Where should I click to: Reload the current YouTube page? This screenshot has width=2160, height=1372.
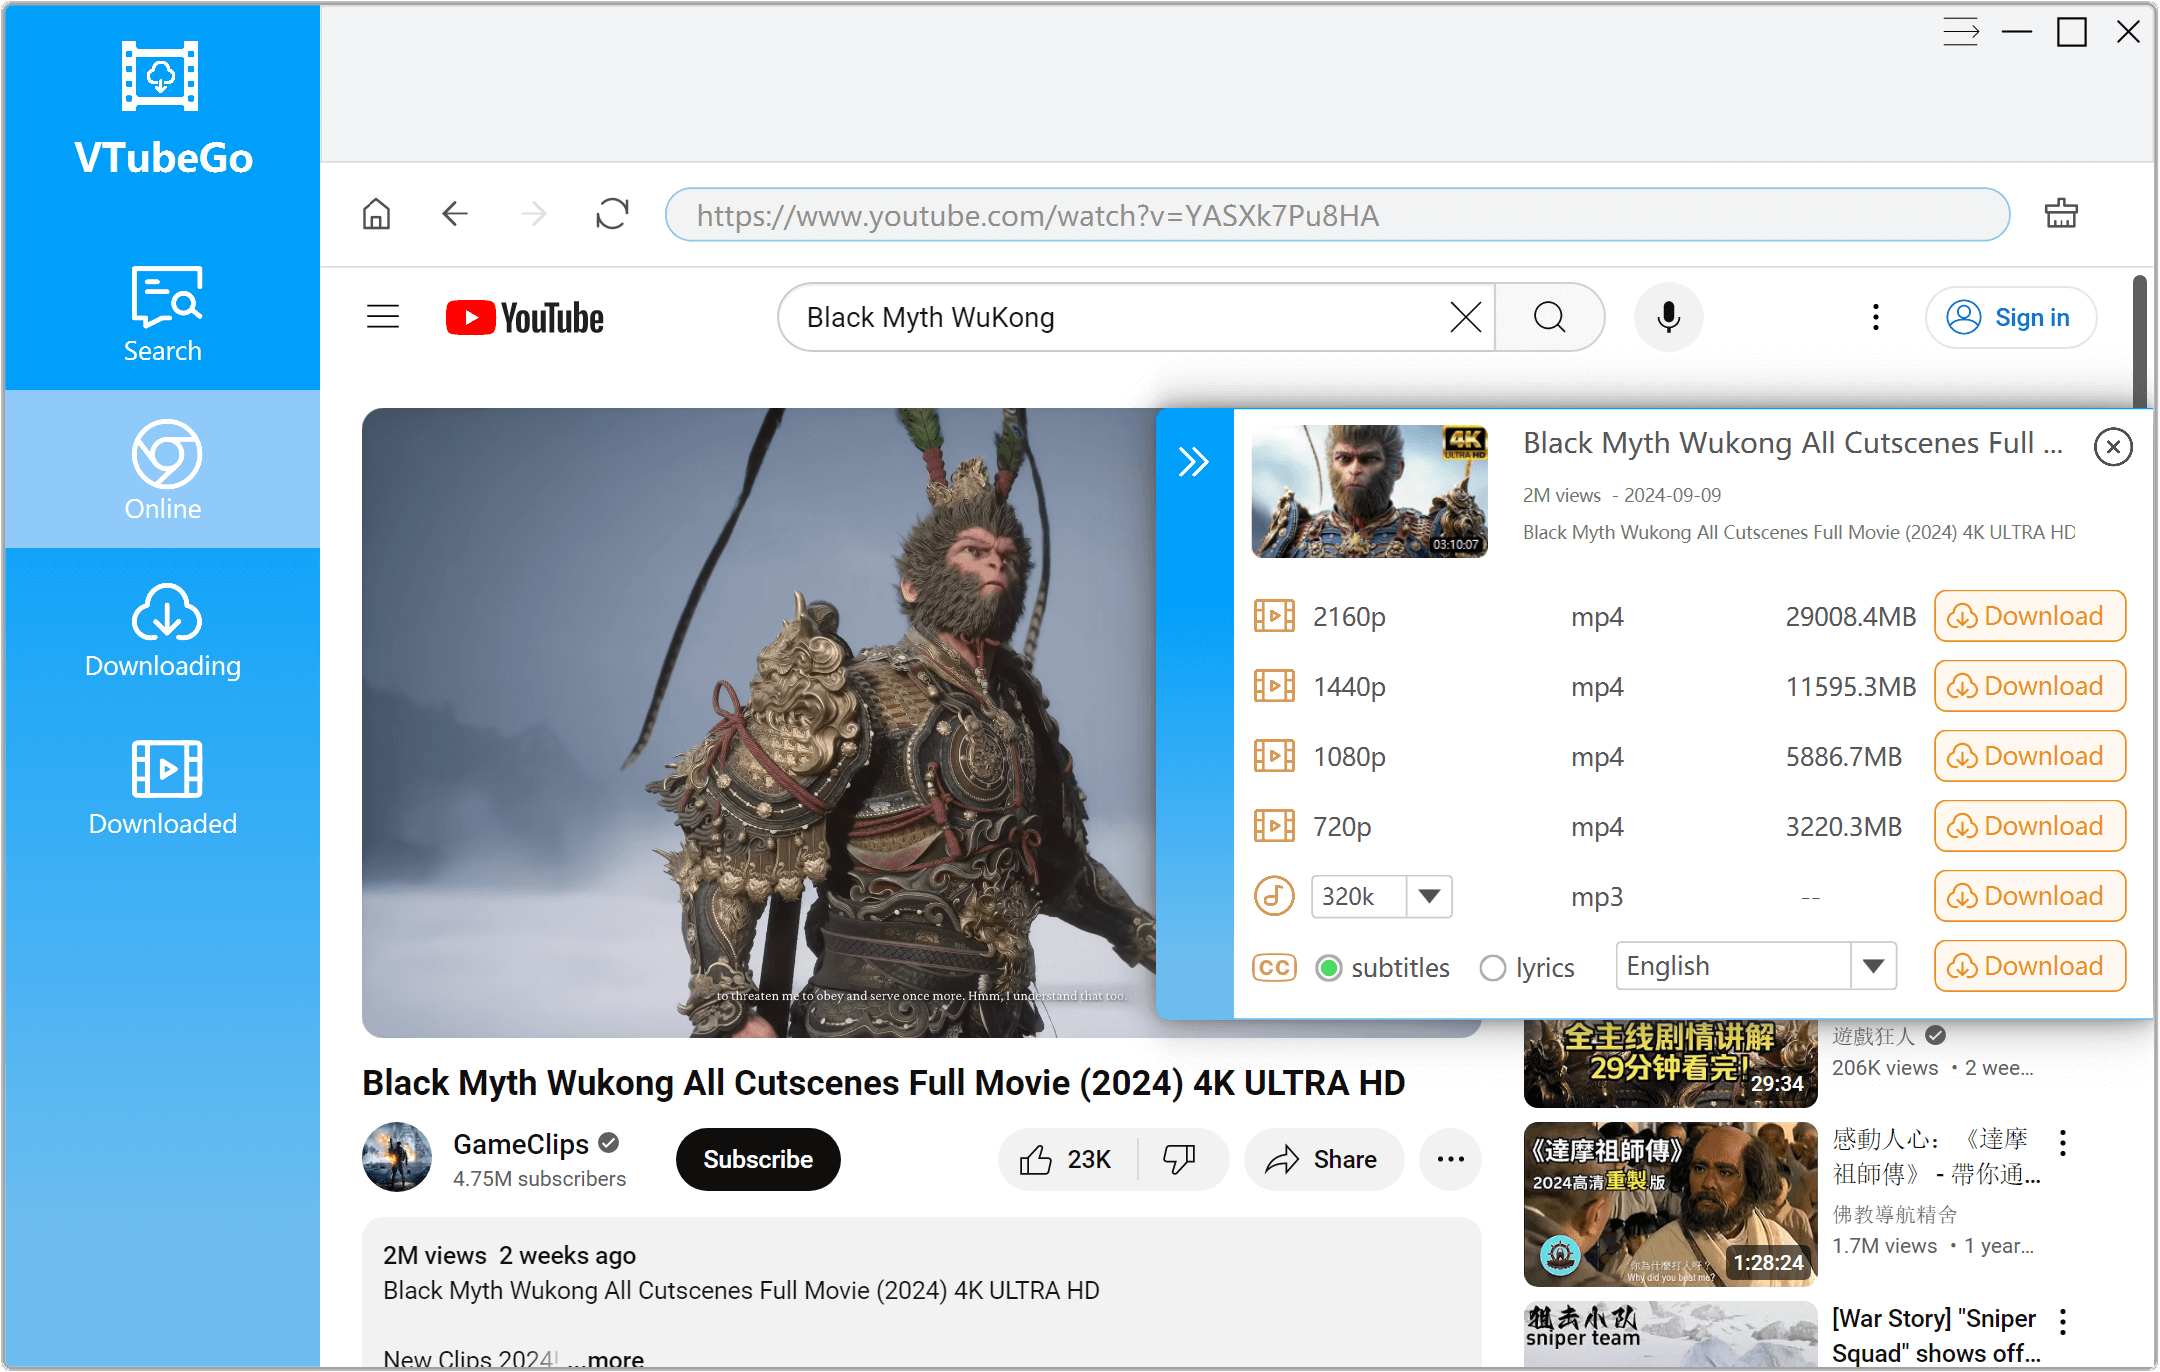(x=612, y=214)
